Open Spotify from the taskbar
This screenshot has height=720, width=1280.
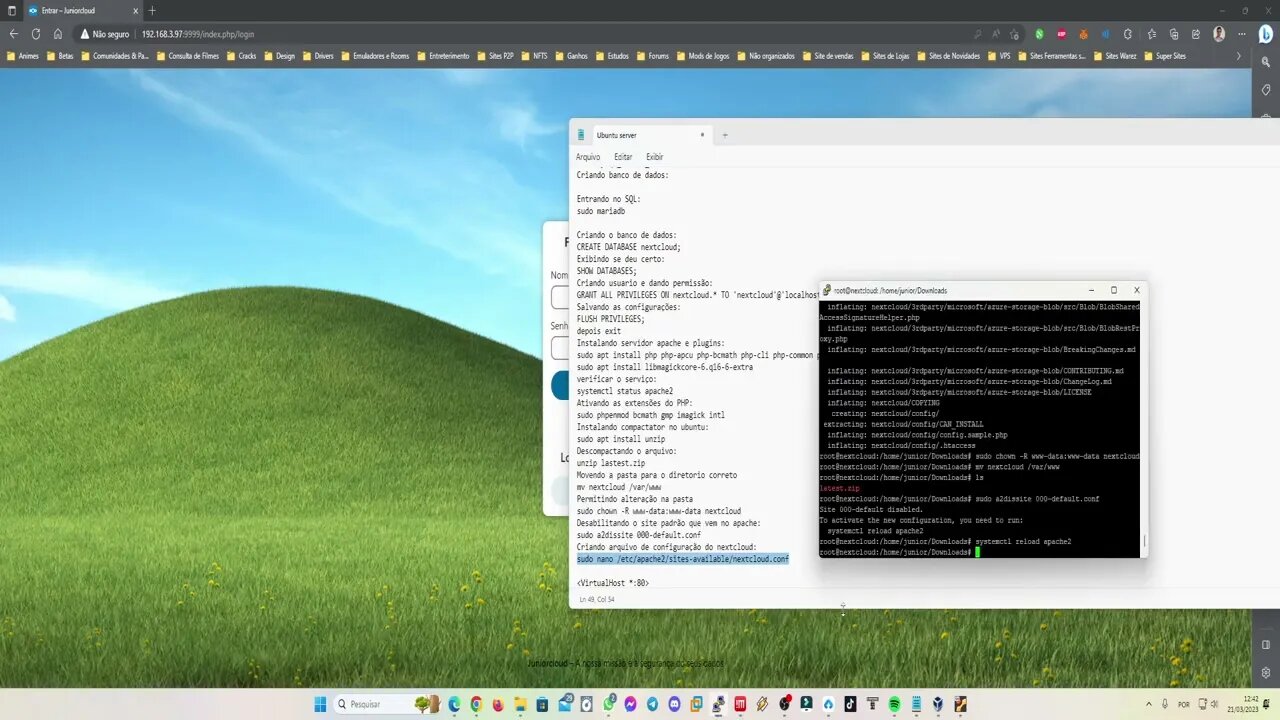(x=894, y=704)
